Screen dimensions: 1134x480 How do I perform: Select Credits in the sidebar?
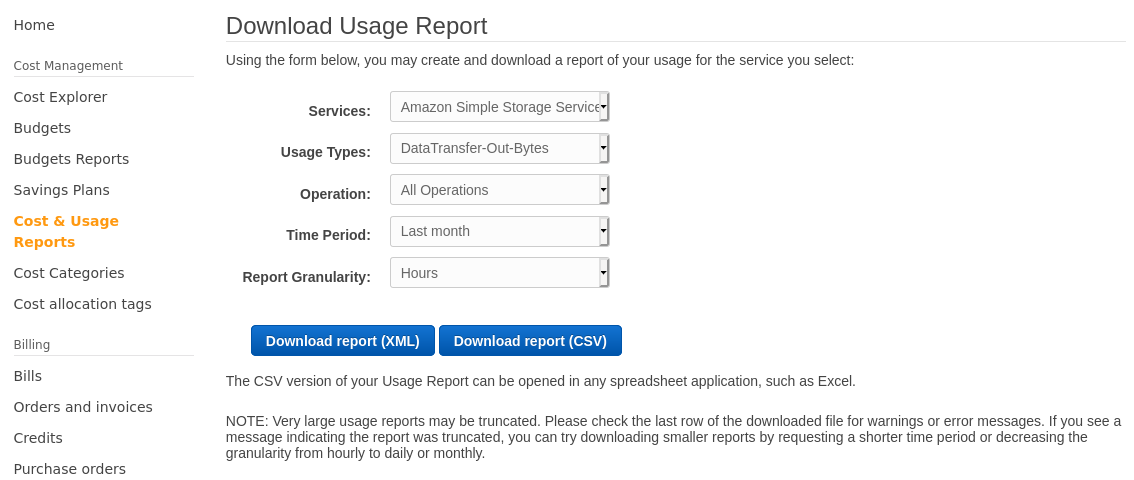pos(38,438)
